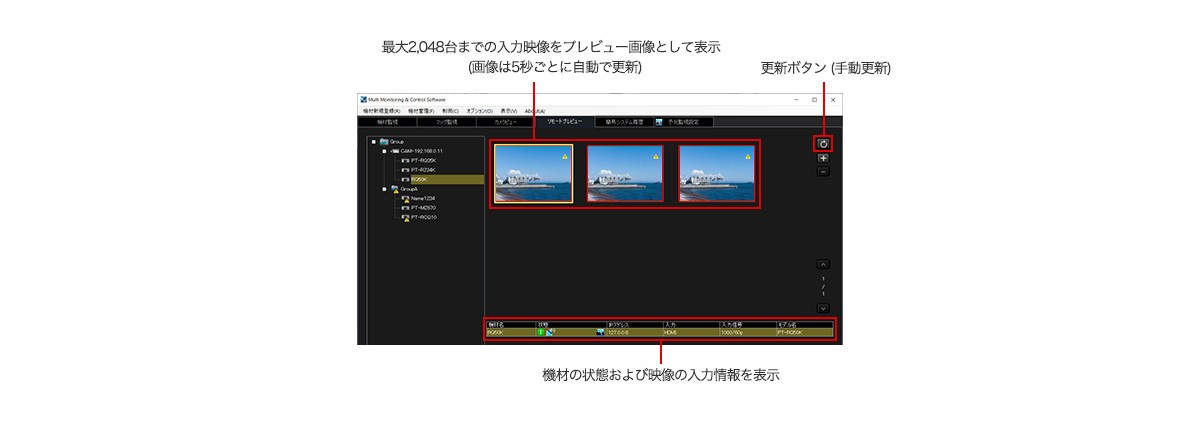The height and width of the screenshot is (426, 1200).
Task: Select the middle preview thumbnail
Action: 625,173
